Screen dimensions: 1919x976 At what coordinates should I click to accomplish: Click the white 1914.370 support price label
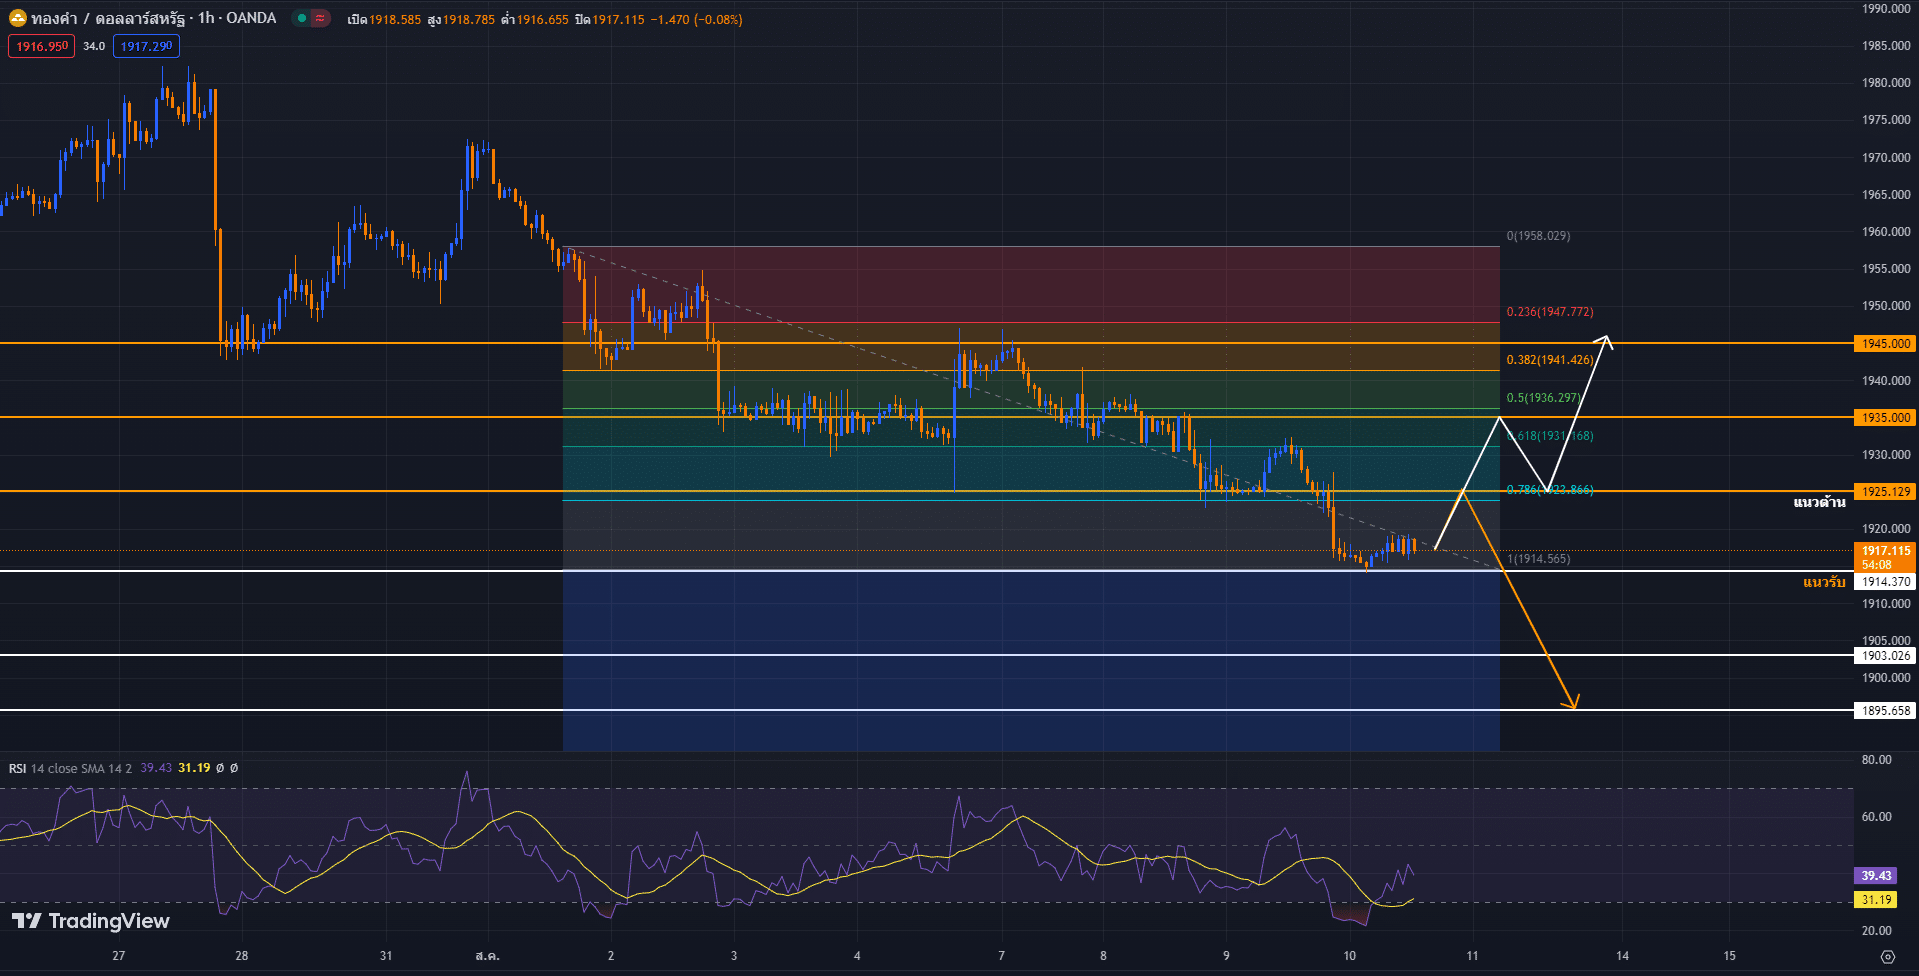[x=1885, y=582]
